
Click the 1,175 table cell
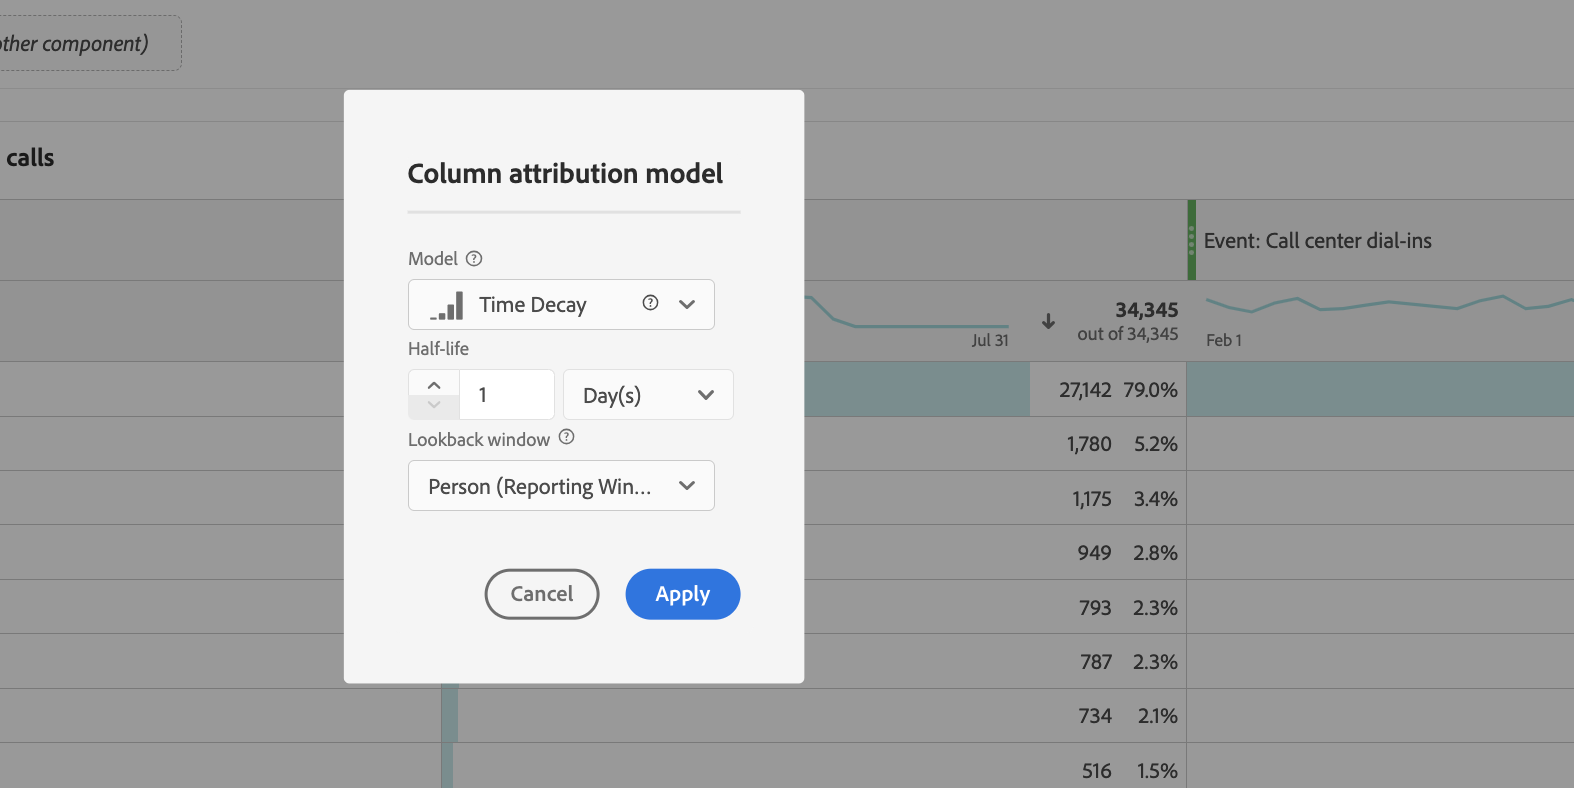pyautogui.click(x=1092, y=499)
